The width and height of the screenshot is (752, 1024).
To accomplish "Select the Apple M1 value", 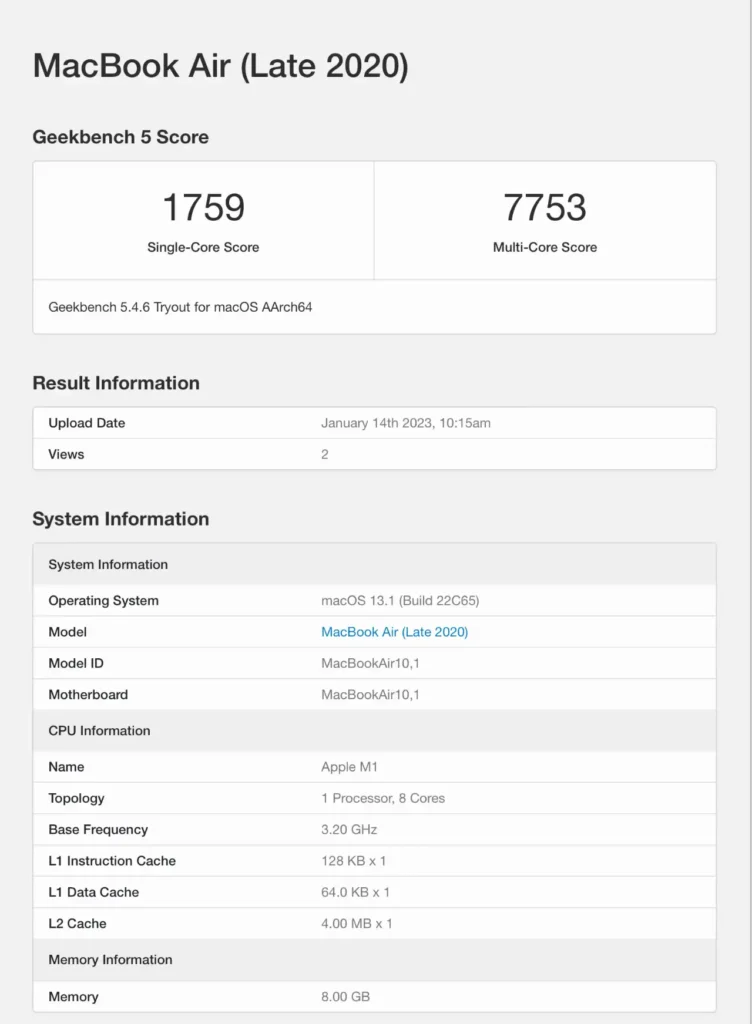I will 349,767.
